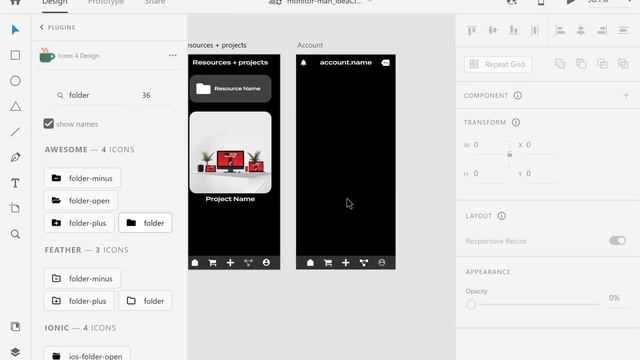Click the folder search input field
Image resolution: width=640 pixels, height=360 pixels.
click(x=92, y=95)
